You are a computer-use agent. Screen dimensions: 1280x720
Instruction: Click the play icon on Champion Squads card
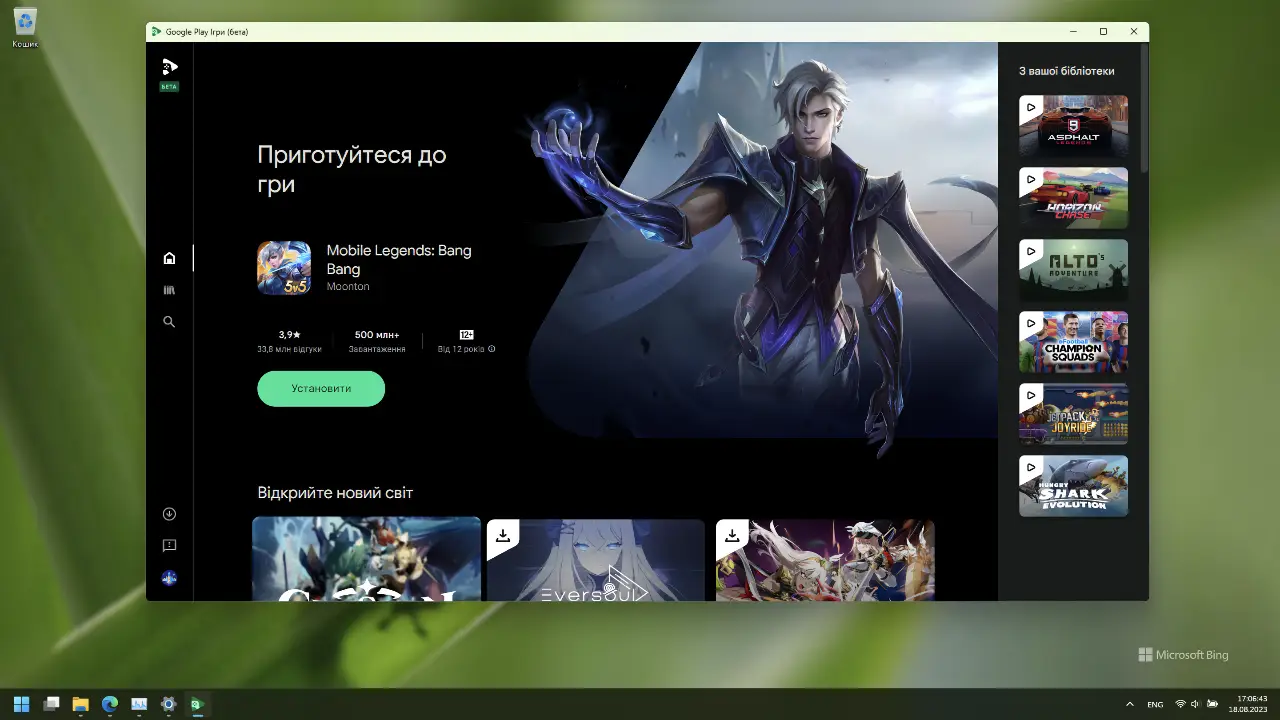(1031, 324)
